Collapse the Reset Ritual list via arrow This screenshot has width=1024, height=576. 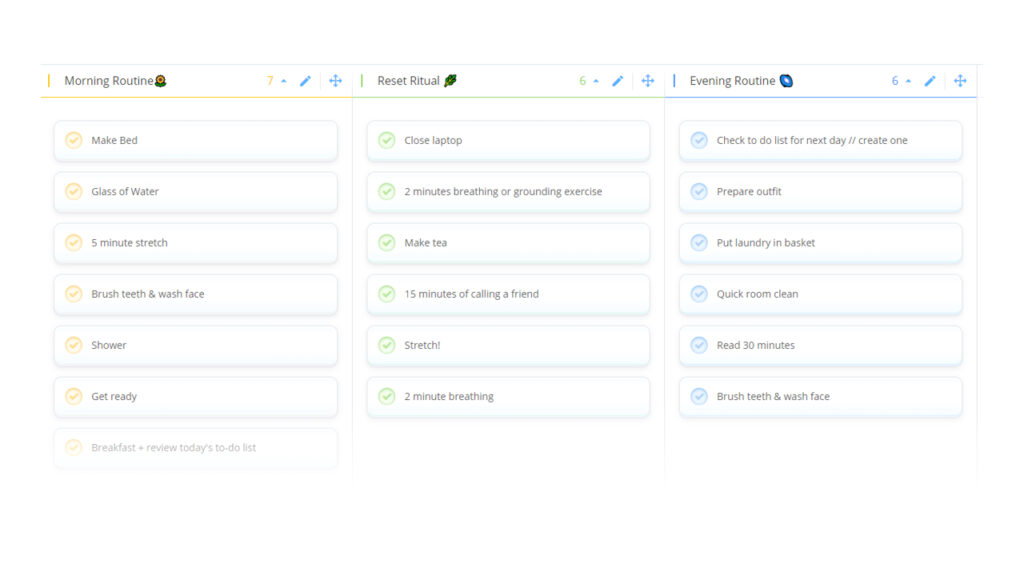point(596,81)
